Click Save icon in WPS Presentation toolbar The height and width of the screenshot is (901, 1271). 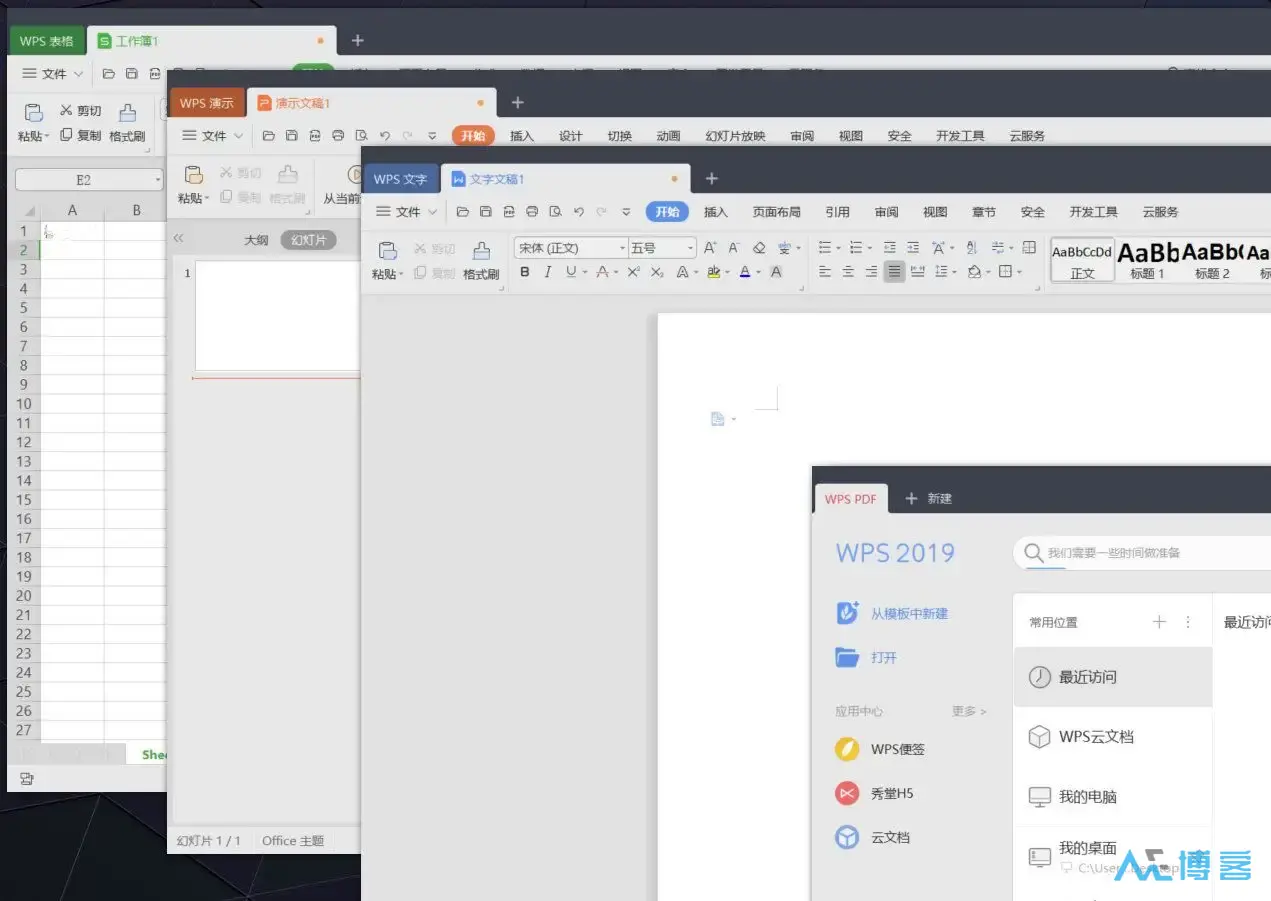(x=292, y=136)
